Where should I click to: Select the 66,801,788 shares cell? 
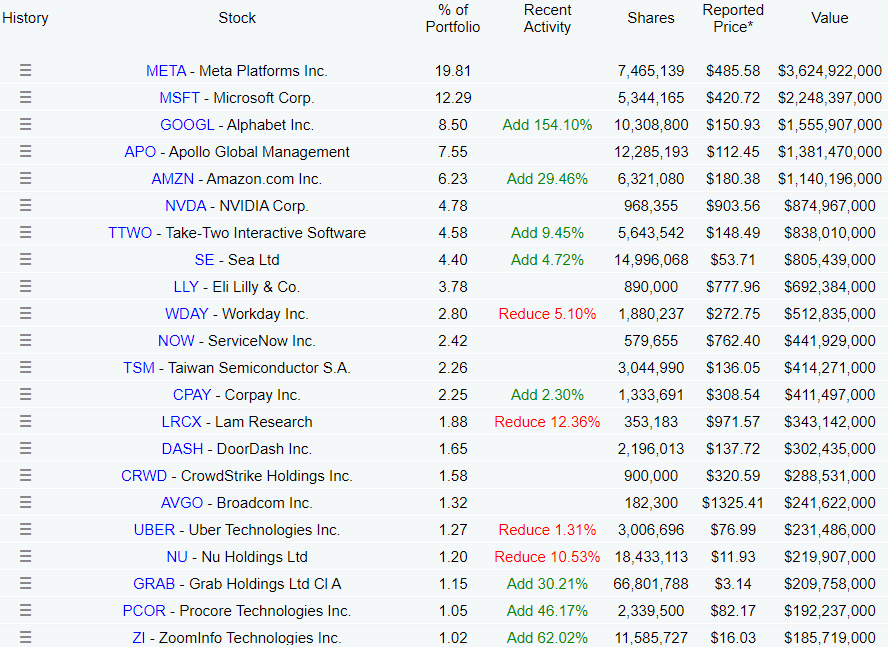[651, 583]
